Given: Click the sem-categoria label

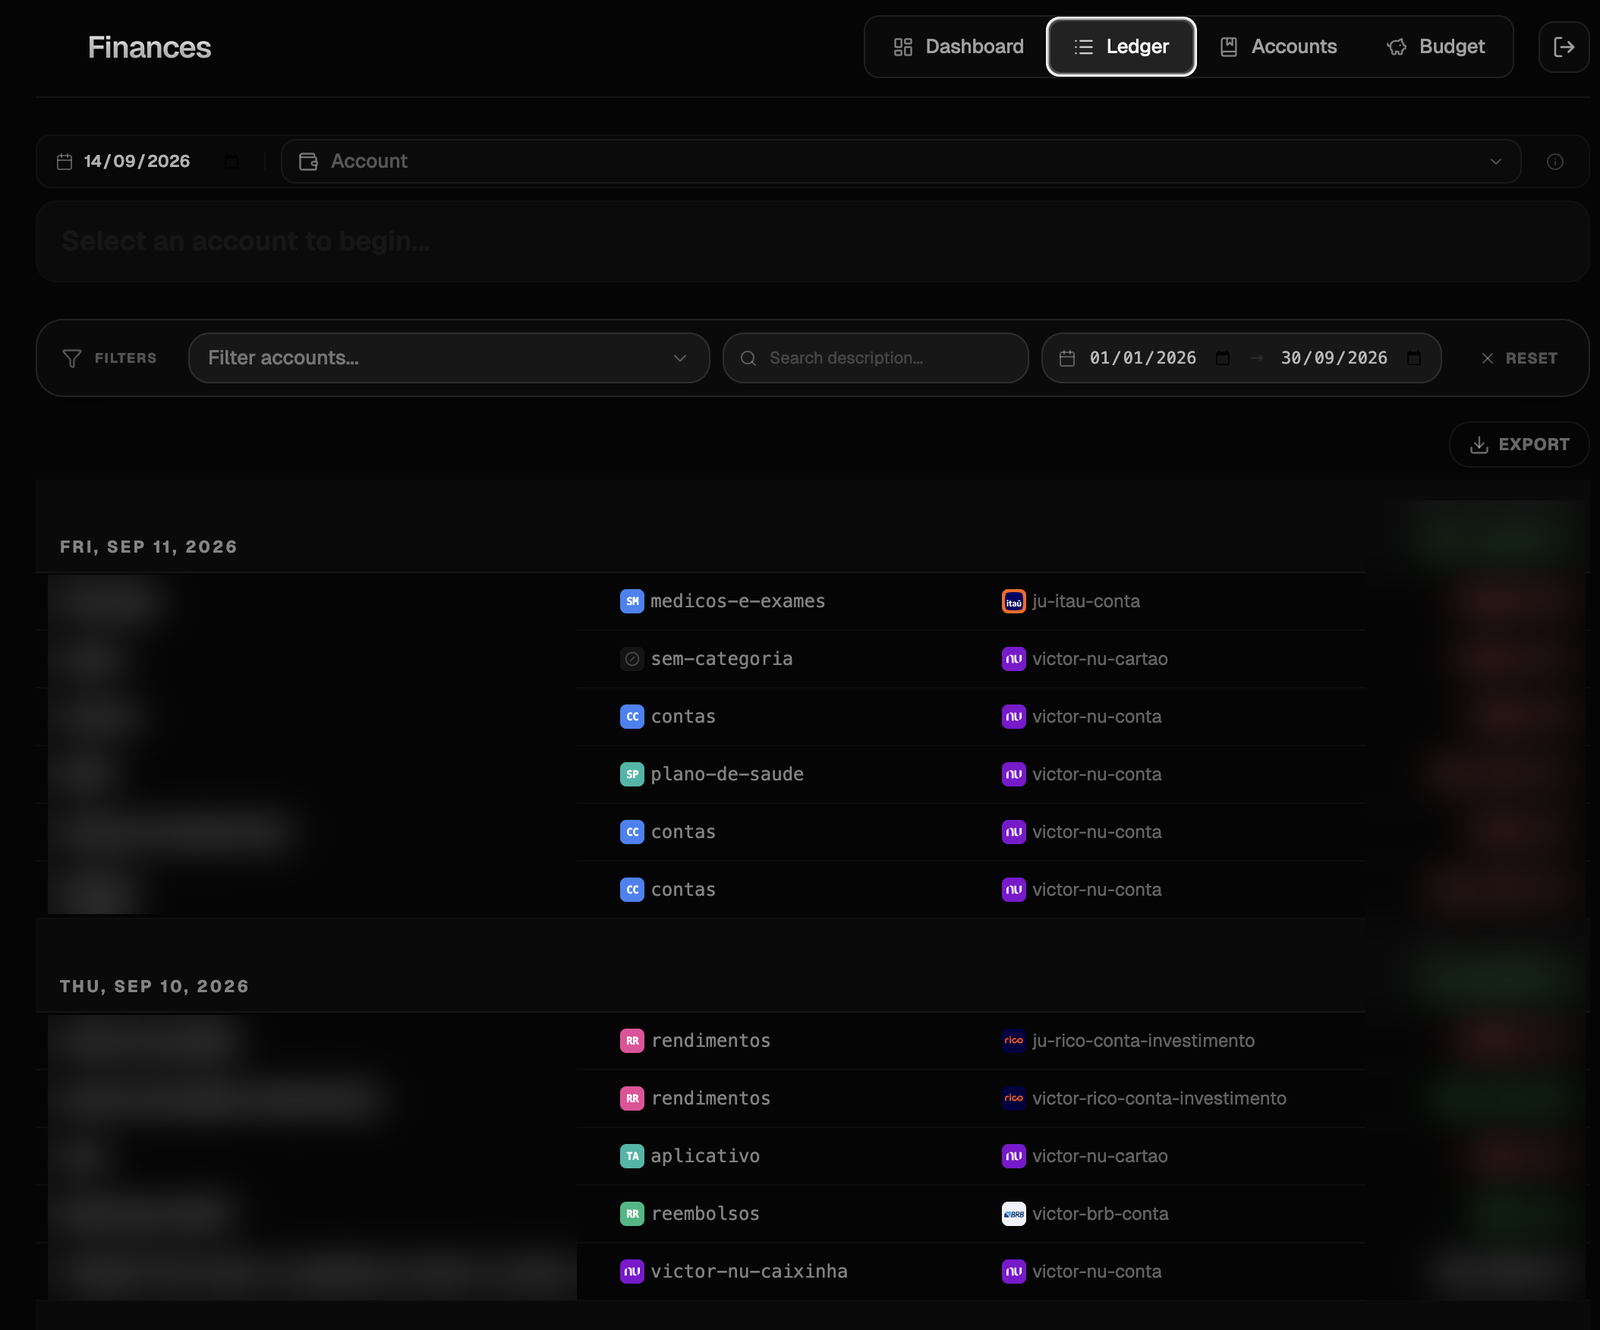Looking at the screenshot, I should click(x=722, y=659).
